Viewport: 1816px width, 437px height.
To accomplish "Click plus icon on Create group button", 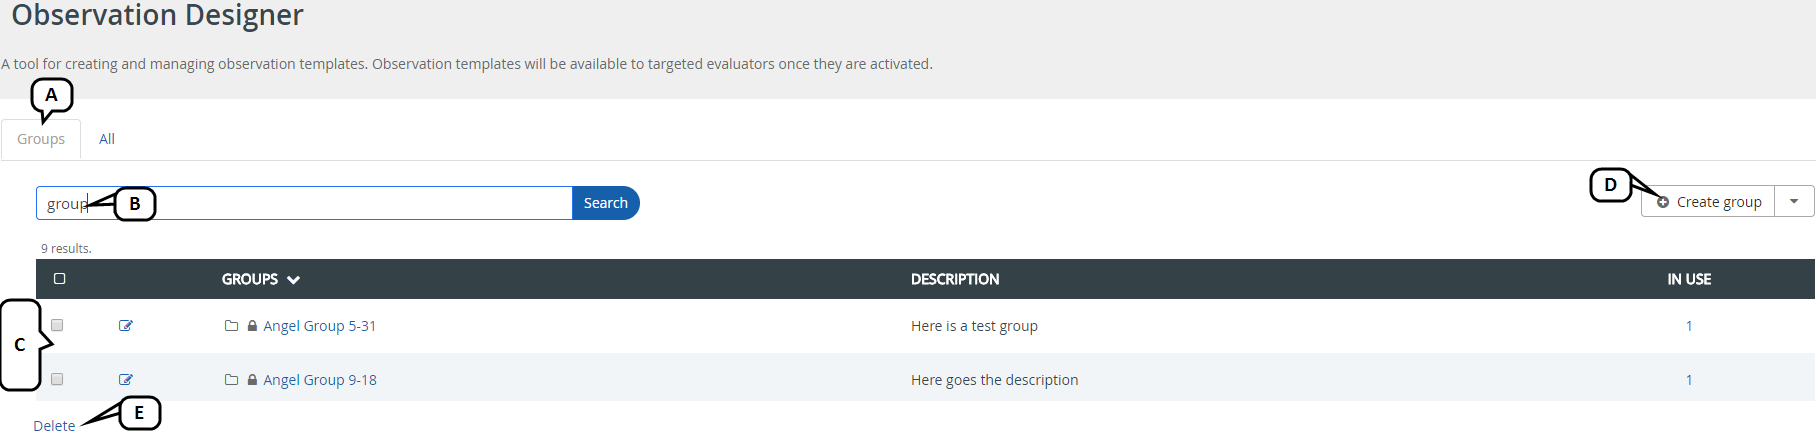I will (x=1663, y=202).
